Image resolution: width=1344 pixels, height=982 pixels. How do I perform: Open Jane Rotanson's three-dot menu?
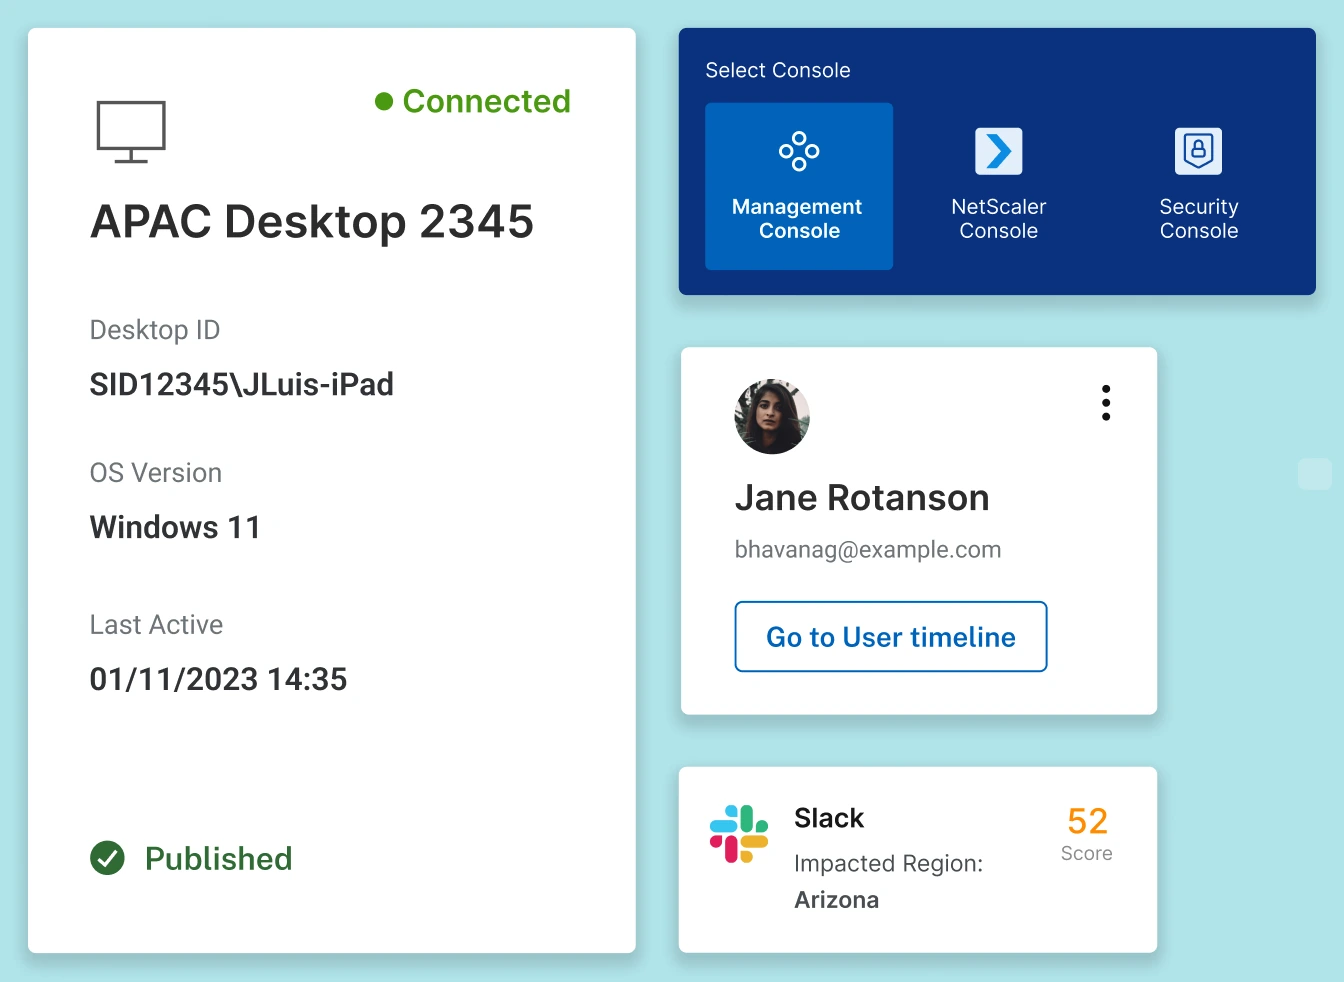(x=1106, y=402)
